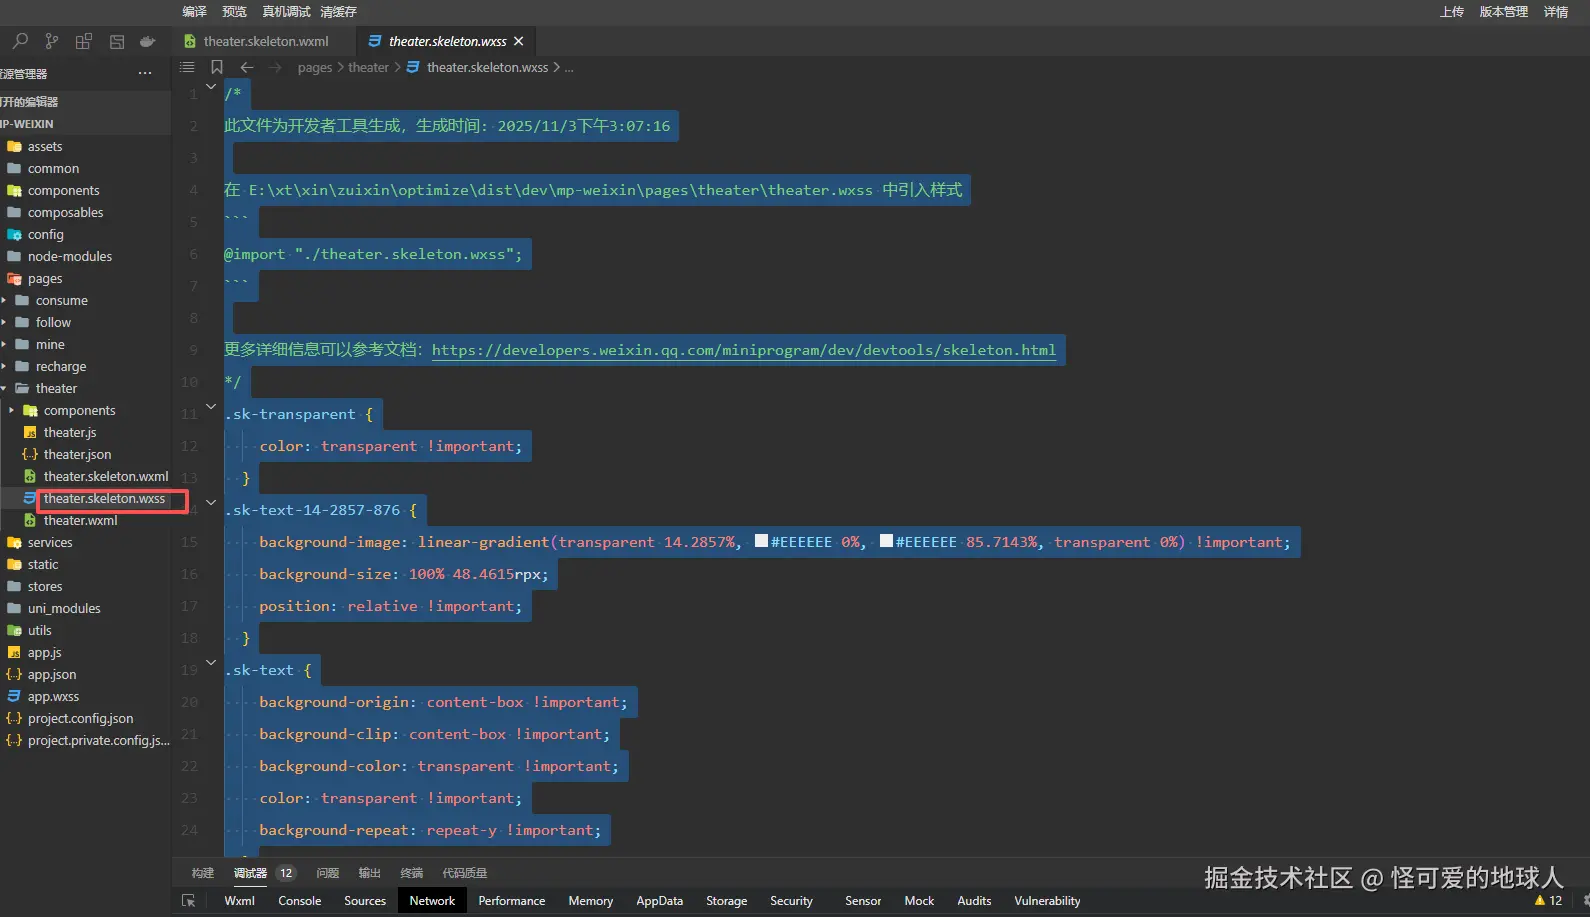The height and width of the screenshot is (917, 1590).
Task: Expand the consume folder arrow
Action: coord(4,301)
